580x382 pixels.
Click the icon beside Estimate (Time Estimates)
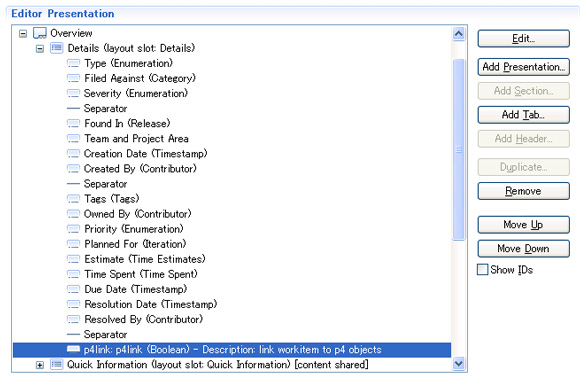pos(73,259)
